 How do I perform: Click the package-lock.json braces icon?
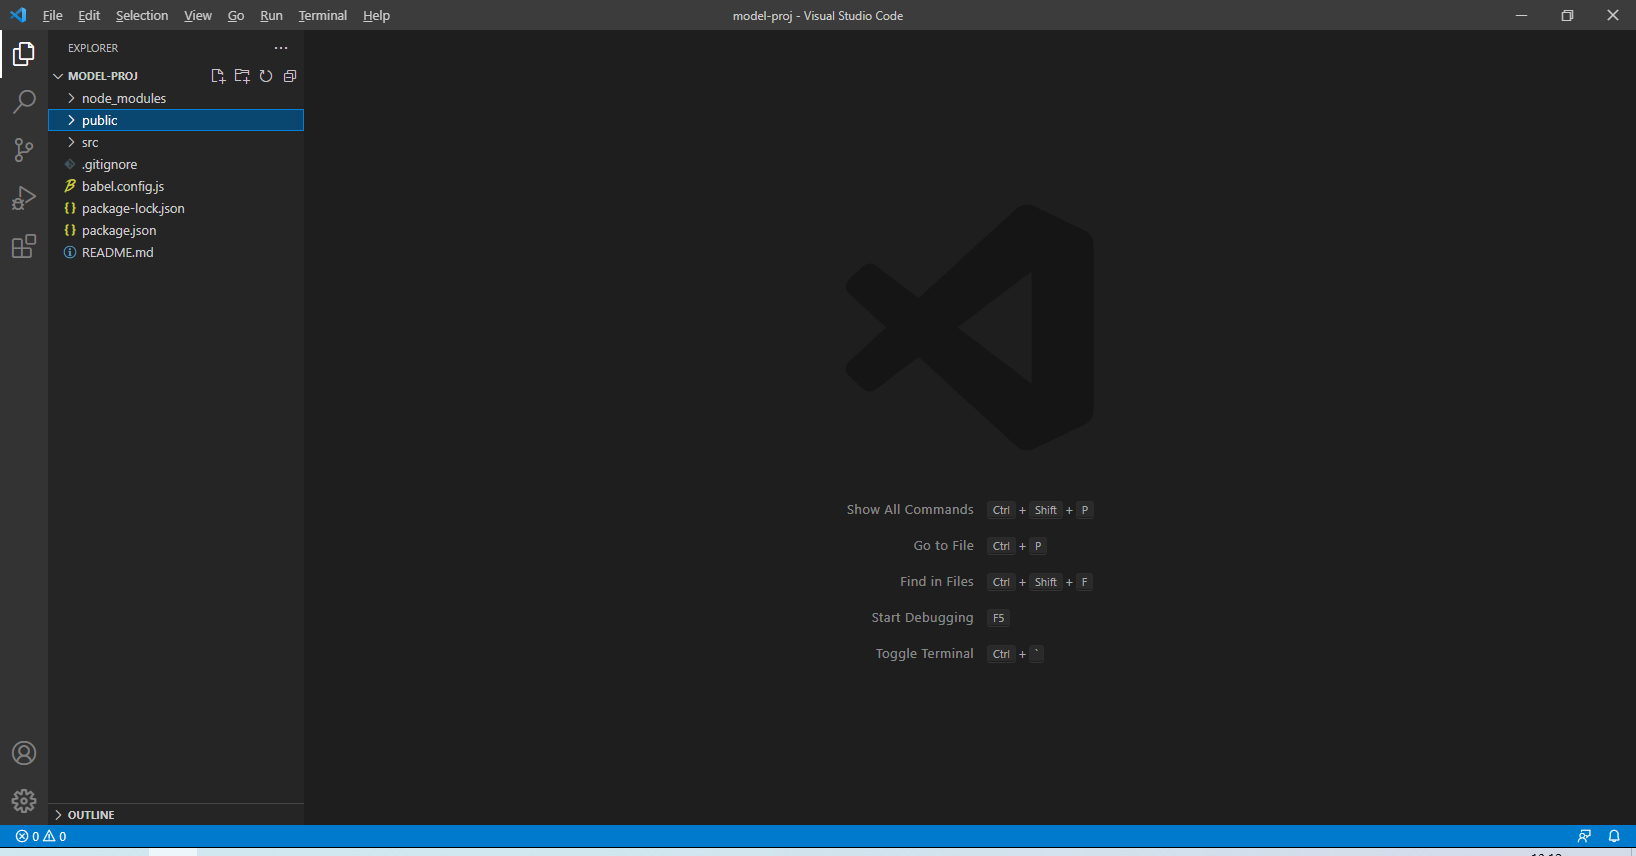[70, 208]
